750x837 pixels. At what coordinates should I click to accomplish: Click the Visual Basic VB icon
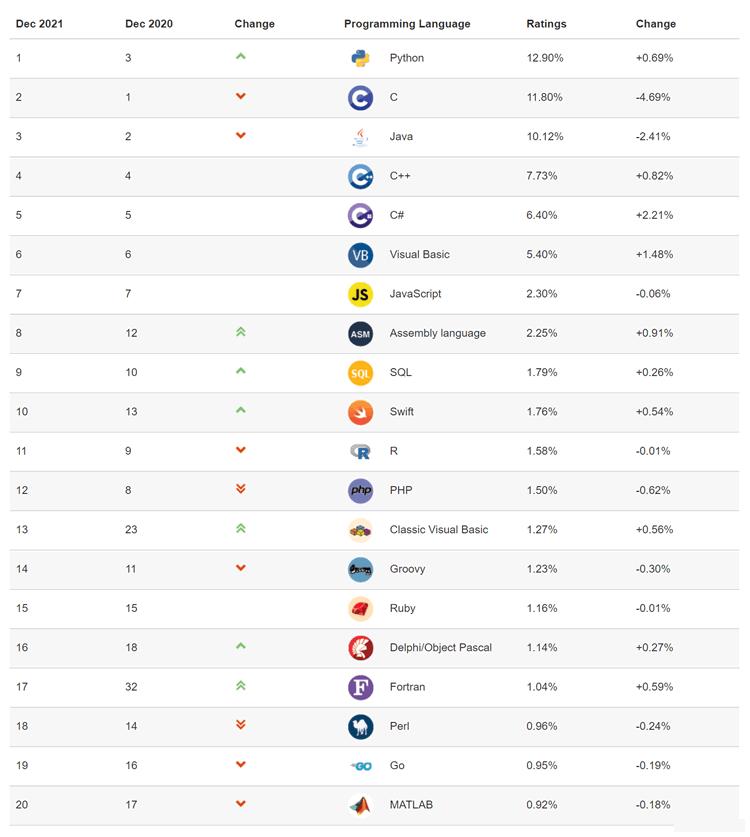(360, 255)
